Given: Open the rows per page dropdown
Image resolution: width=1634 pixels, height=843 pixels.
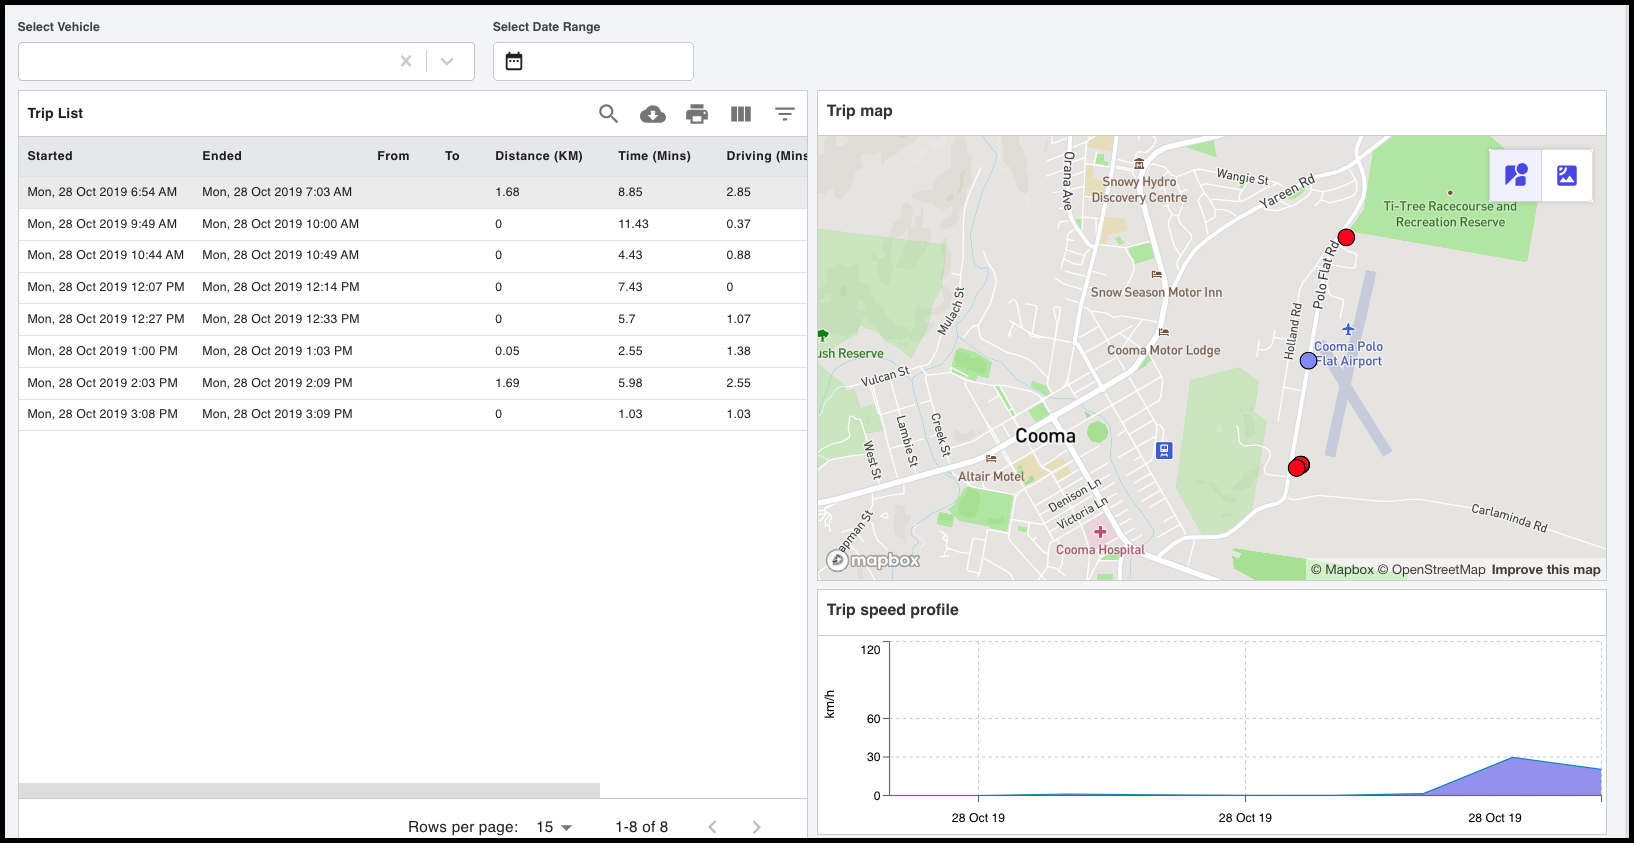Looking at the screenshot, I should pyautogui.click(x=554, y=827).
